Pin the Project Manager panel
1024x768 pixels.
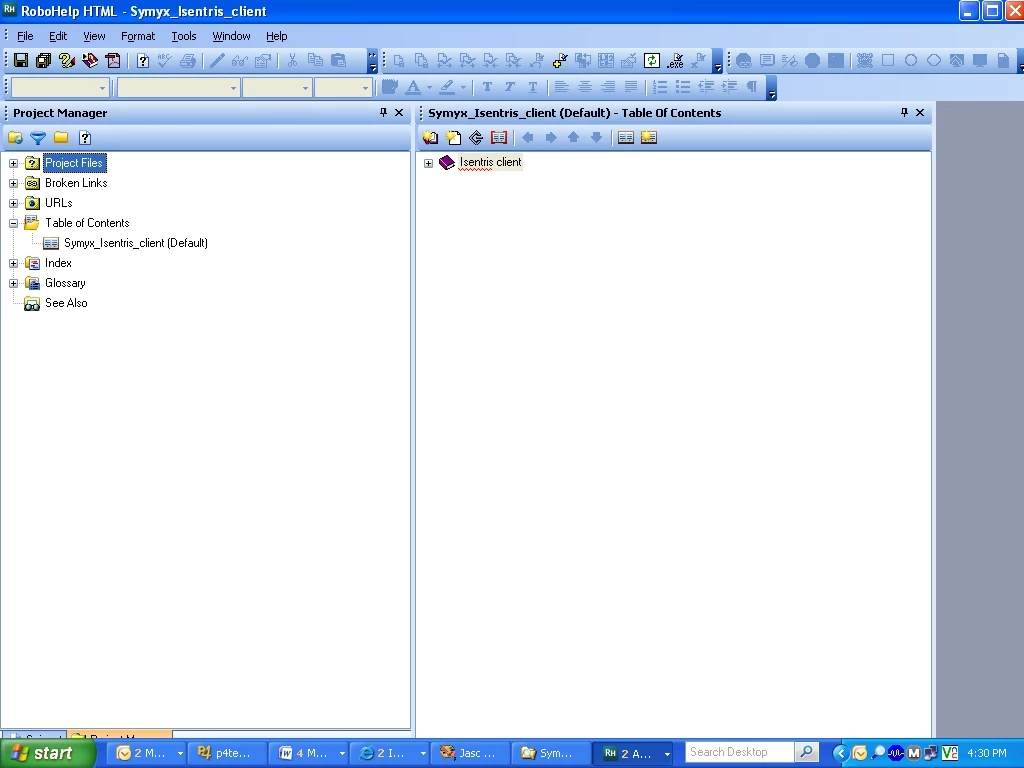(383, 112)
